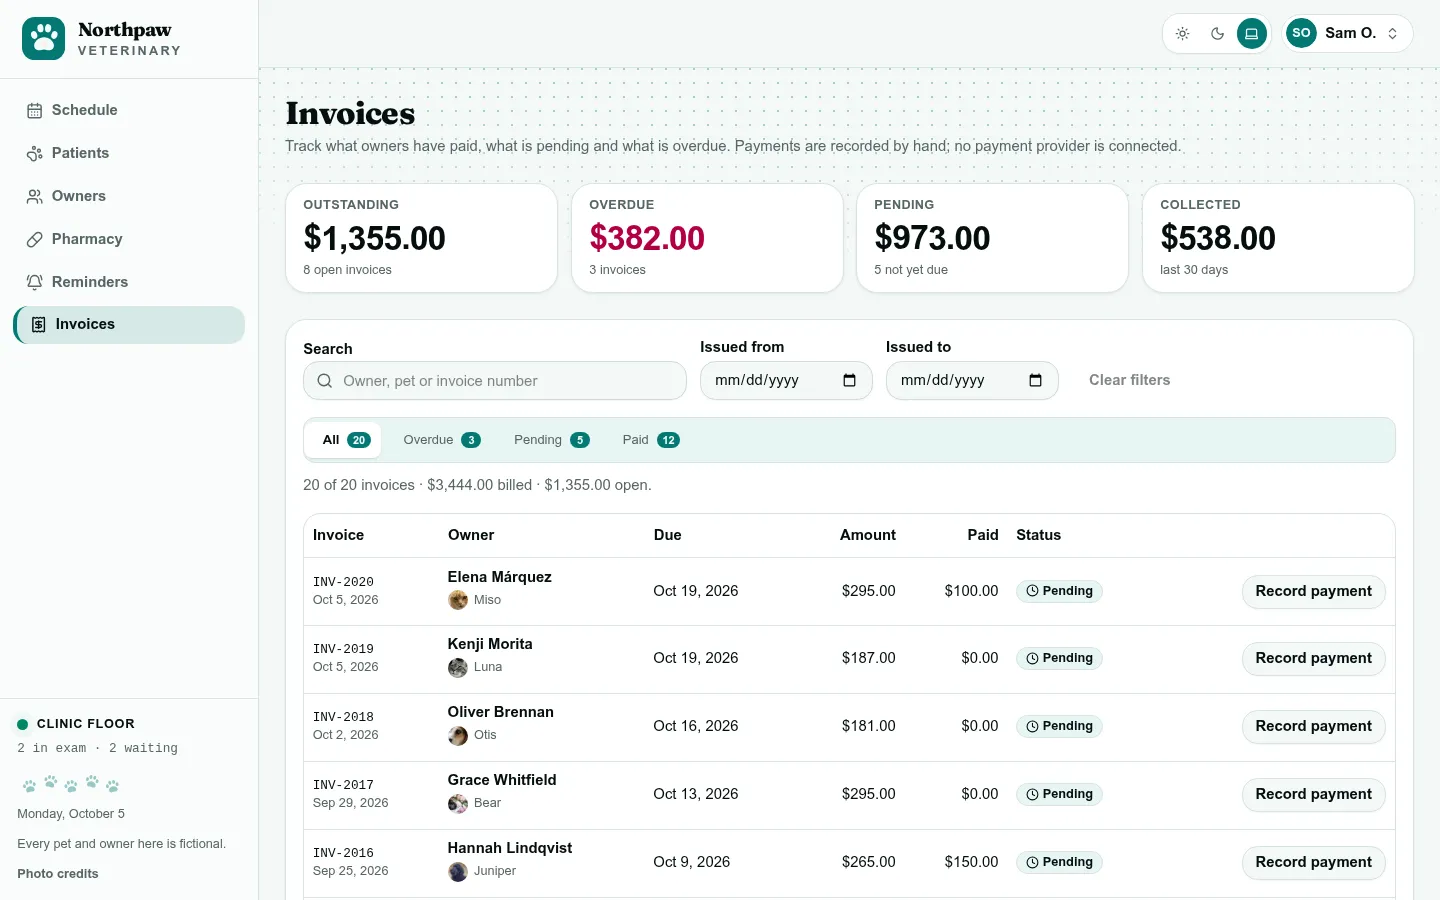The width and height of the screenshot is (1440, 900).
Task: Go to Patients in sidebar
Action: tap(129, 153)
